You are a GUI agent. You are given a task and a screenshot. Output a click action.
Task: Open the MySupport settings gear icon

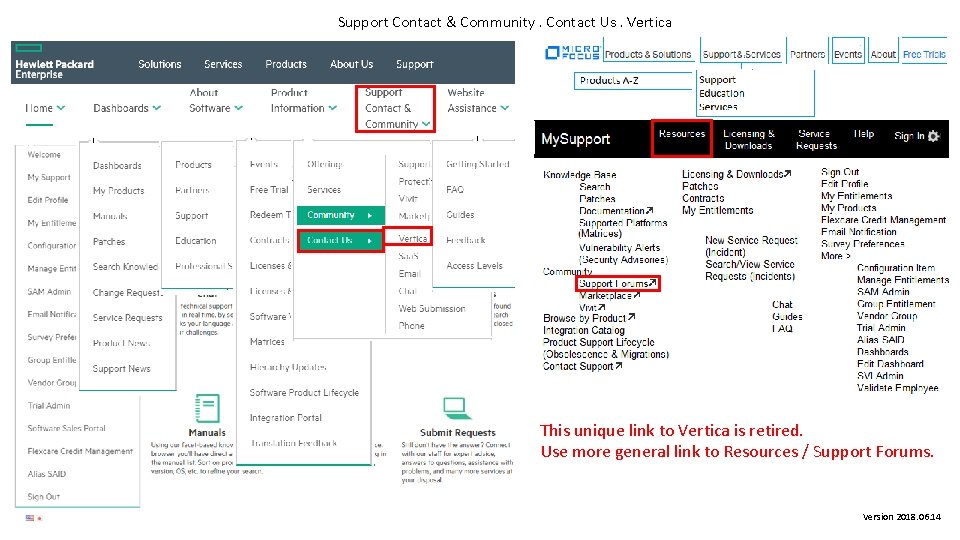coord(933,136)
